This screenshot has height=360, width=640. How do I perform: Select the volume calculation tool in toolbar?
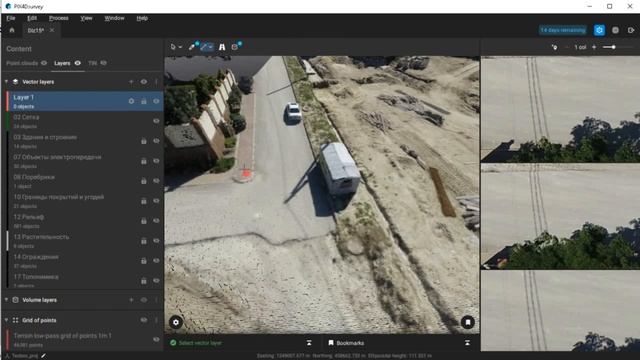(x=236, y=47)
